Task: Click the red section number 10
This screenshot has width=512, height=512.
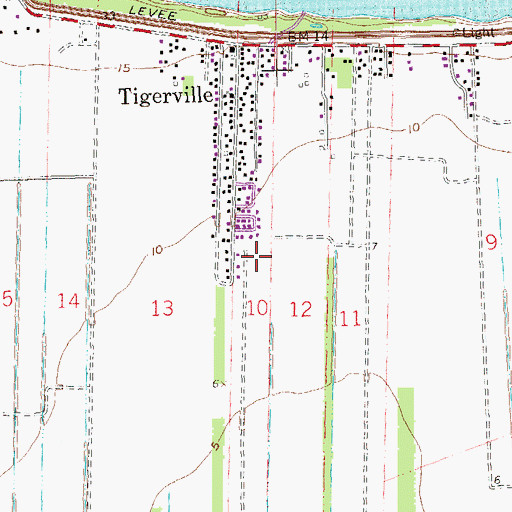Action: click(x=257, y=307)
